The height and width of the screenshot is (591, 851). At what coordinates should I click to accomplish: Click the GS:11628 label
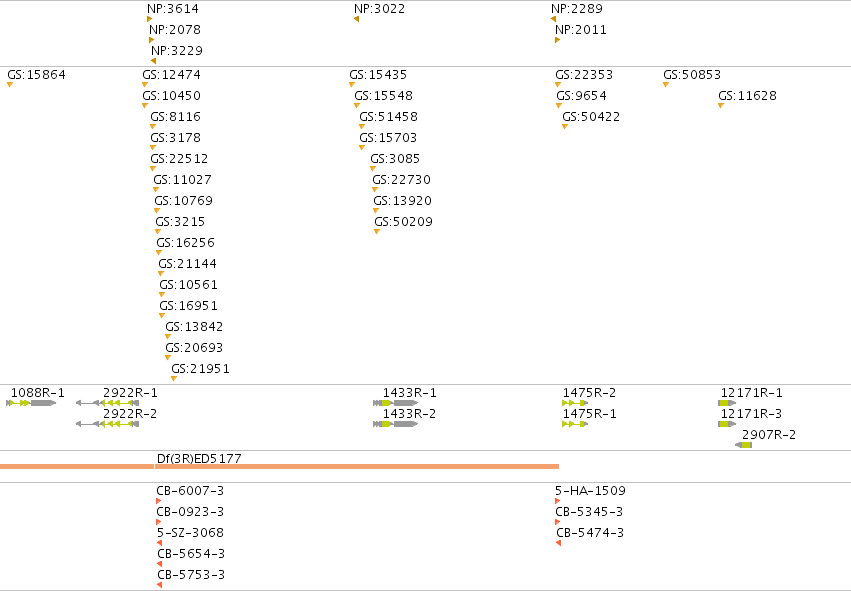pos(747,96)
